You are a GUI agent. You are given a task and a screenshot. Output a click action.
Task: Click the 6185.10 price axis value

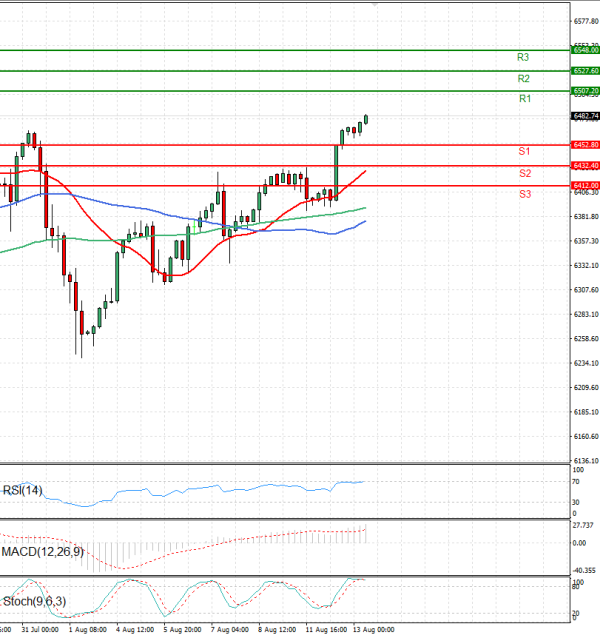(586, 412)
